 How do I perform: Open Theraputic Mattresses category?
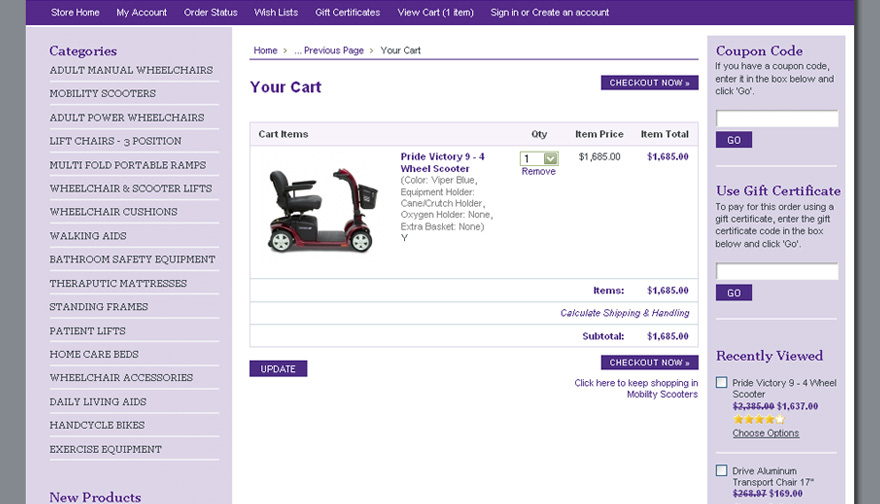[118, 283]
